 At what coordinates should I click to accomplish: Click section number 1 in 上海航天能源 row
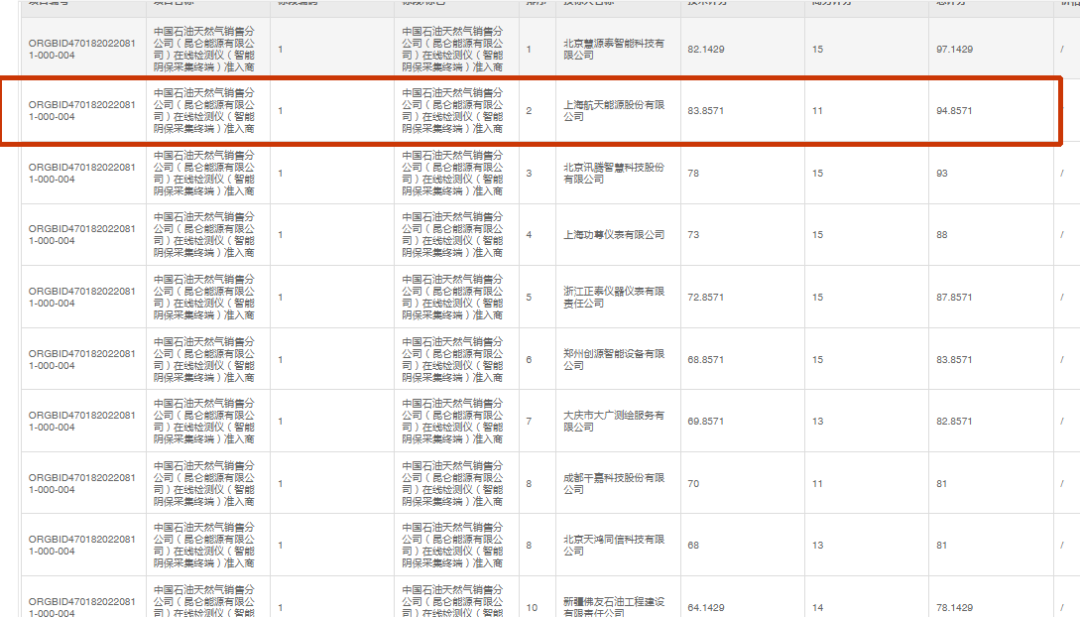coord(280,111)
